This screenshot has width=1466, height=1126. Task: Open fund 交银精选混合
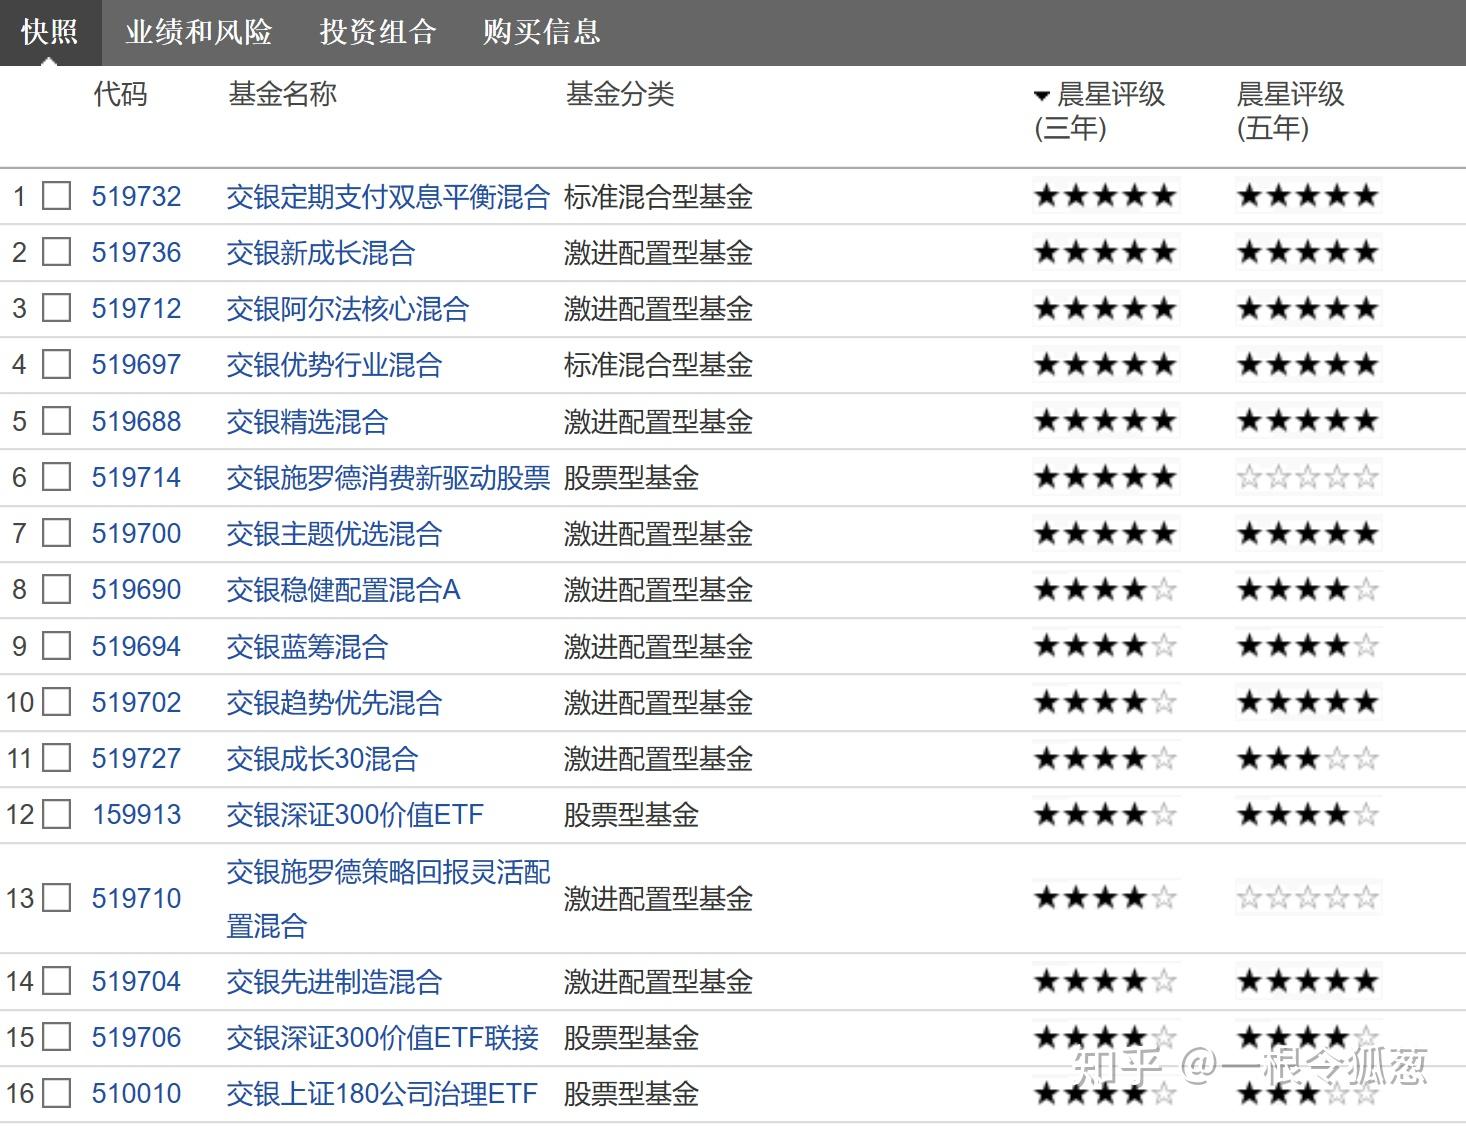tap(307, 422)
